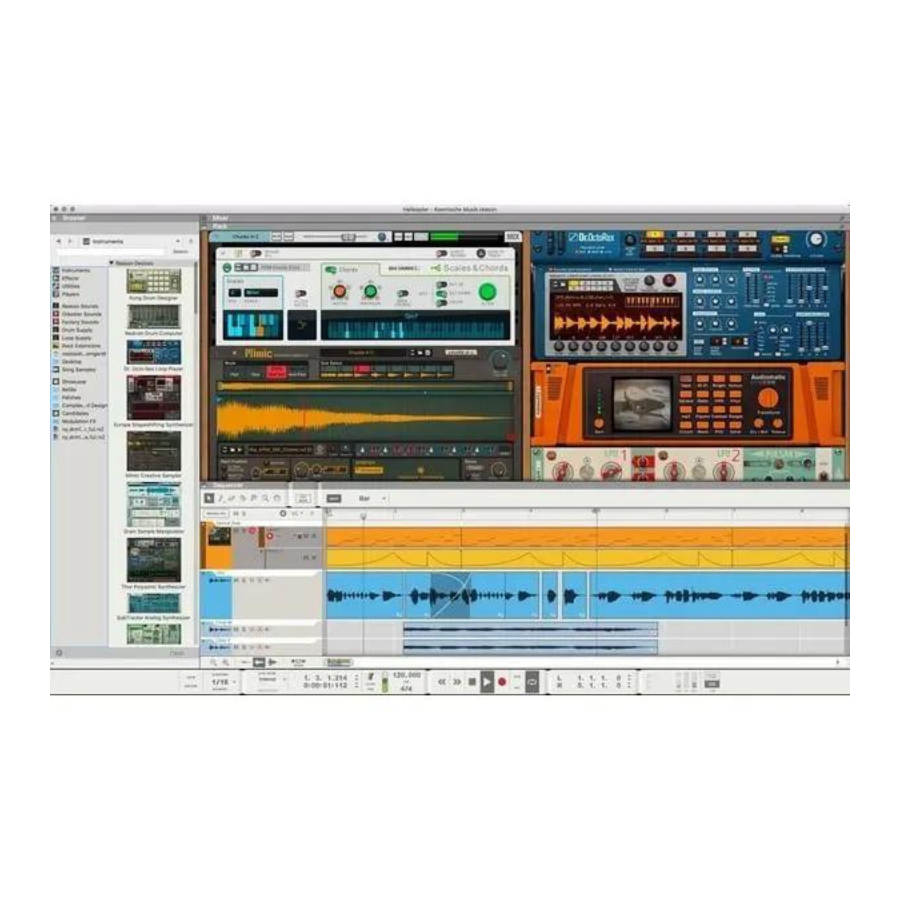Click the Mimic Creative Sampler thumbnail

[154, 451]
